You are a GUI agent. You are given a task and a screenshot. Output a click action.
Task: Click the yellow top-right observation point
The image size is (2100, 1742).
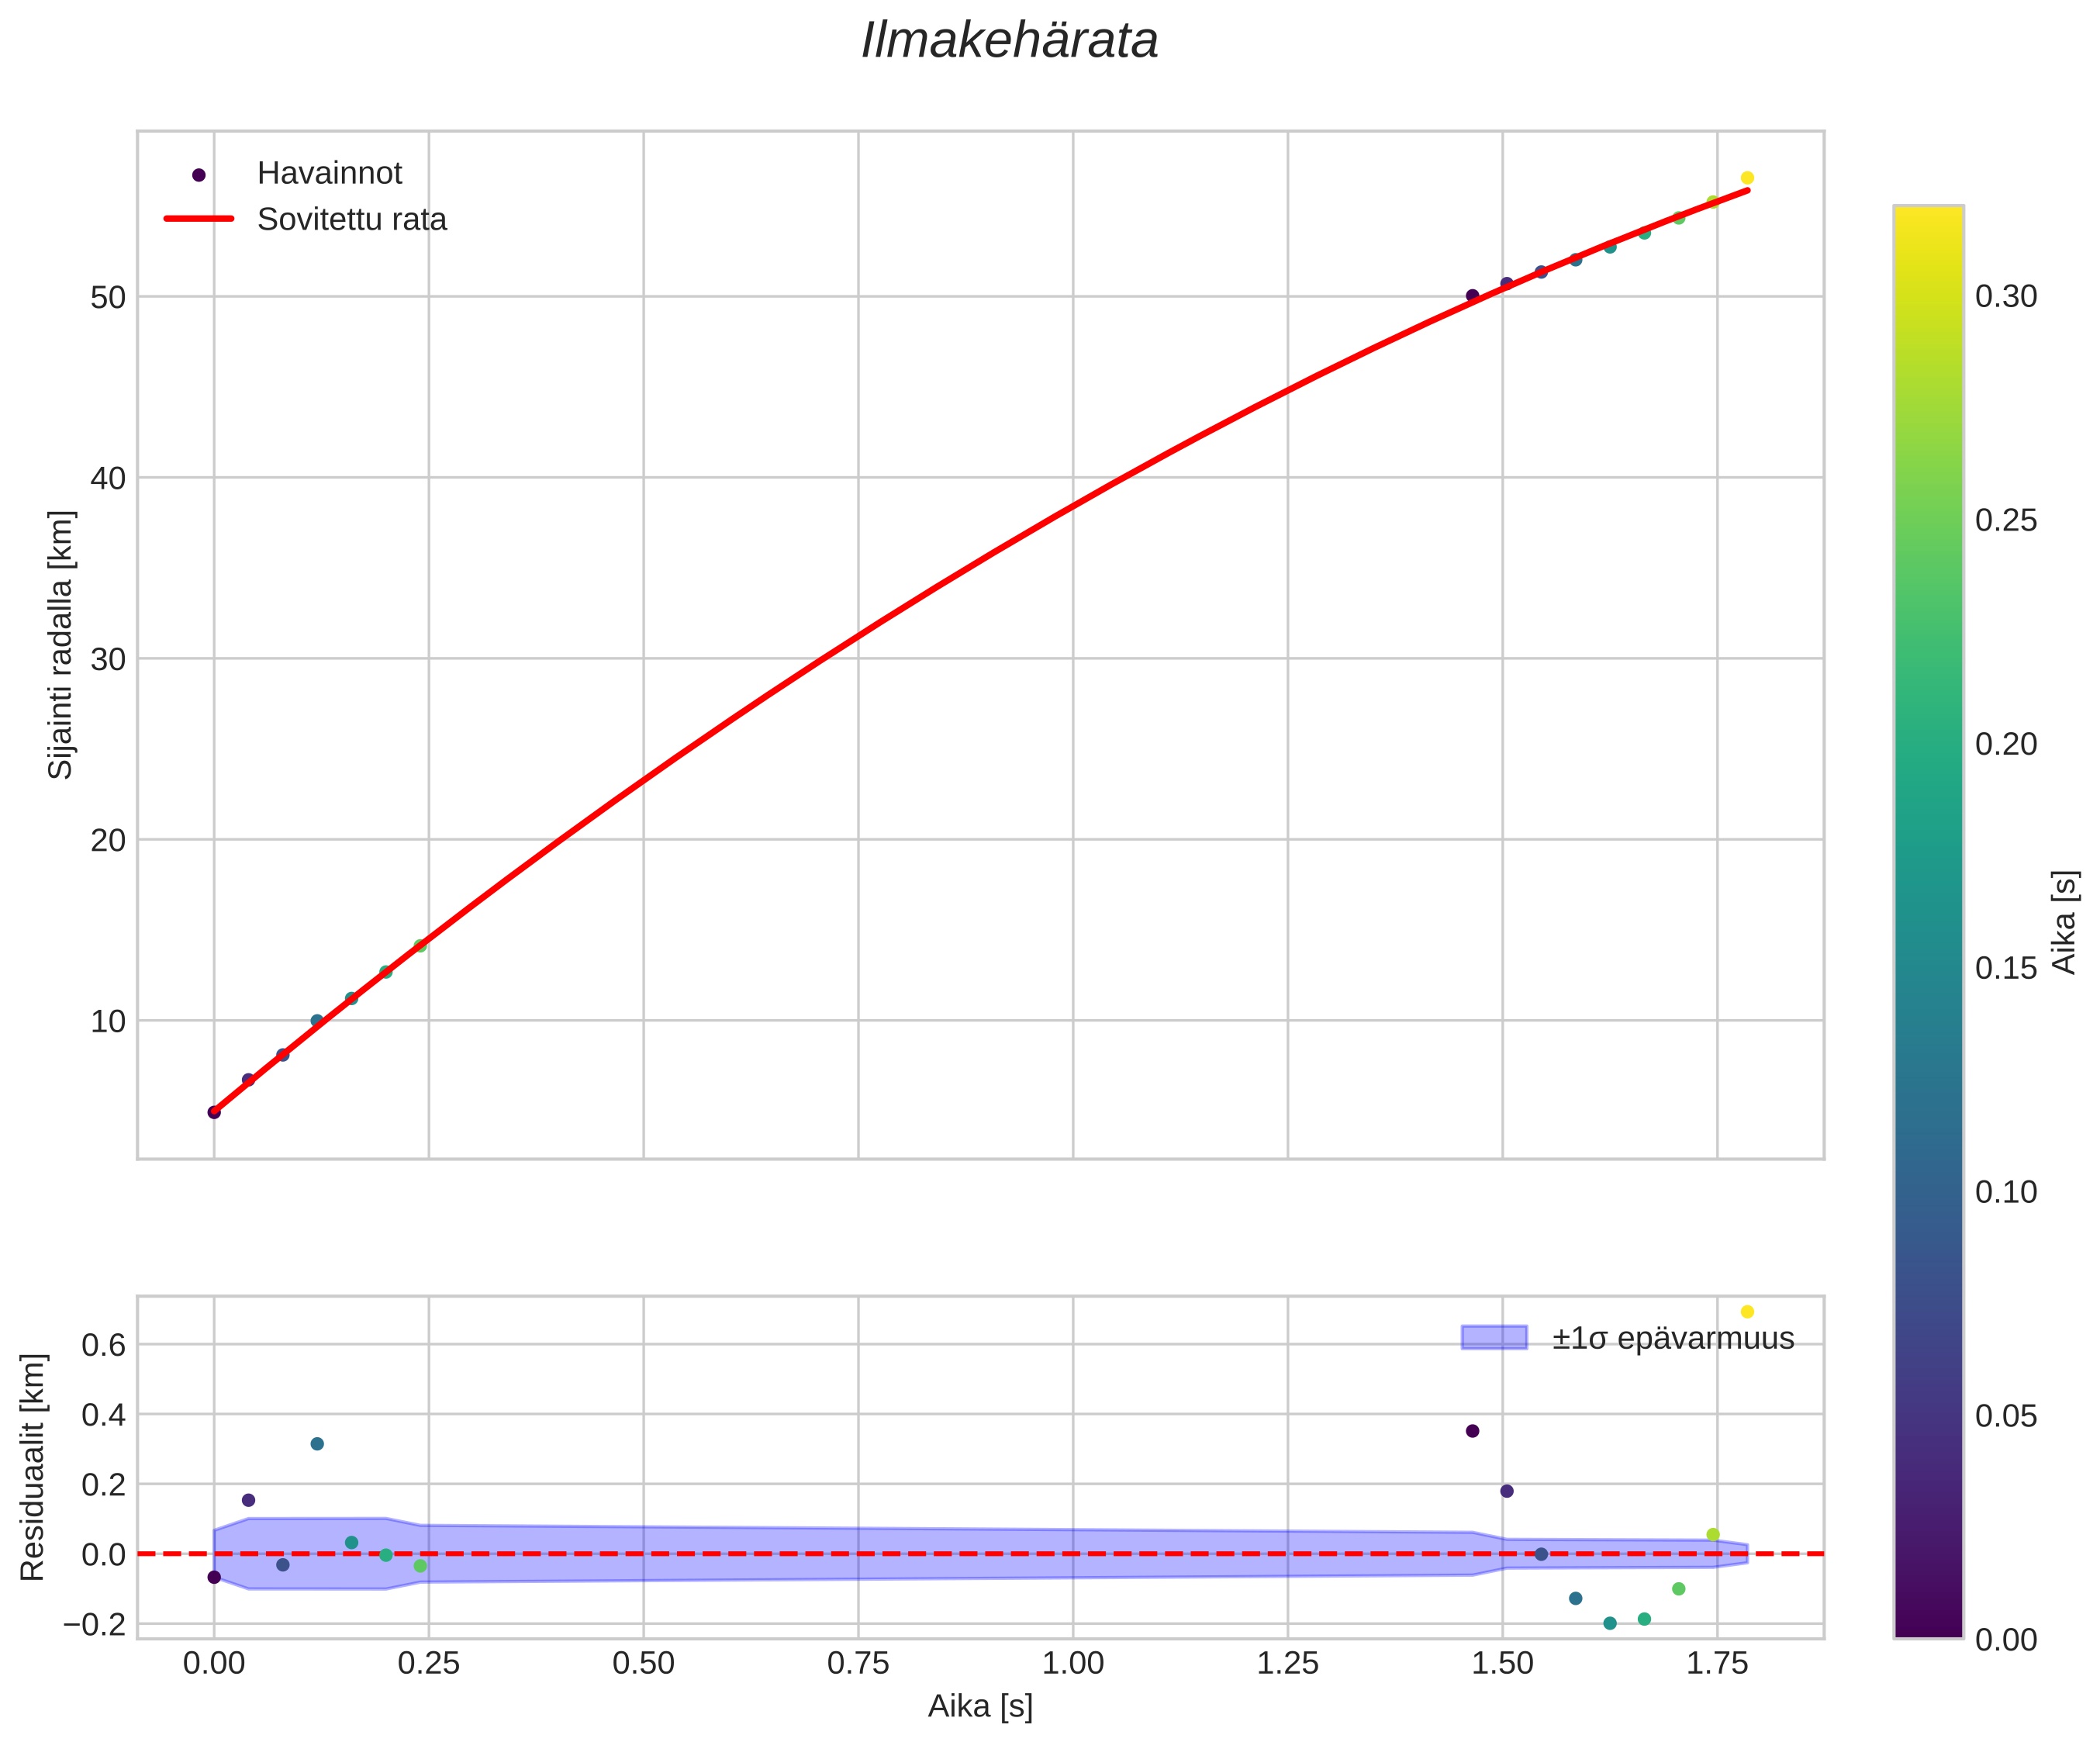1747,178
